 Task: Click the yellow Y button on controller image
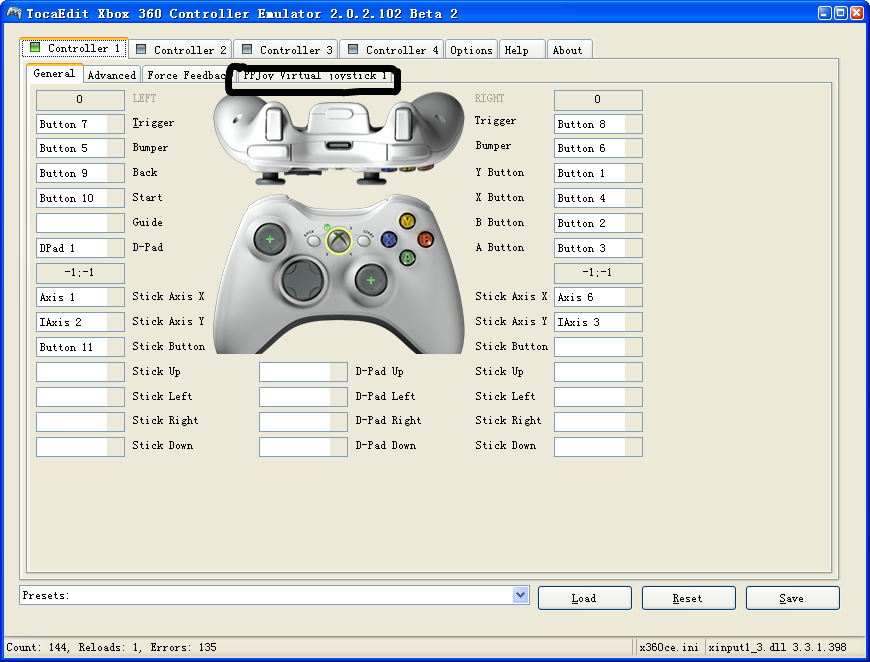click(x=407, y=221)
